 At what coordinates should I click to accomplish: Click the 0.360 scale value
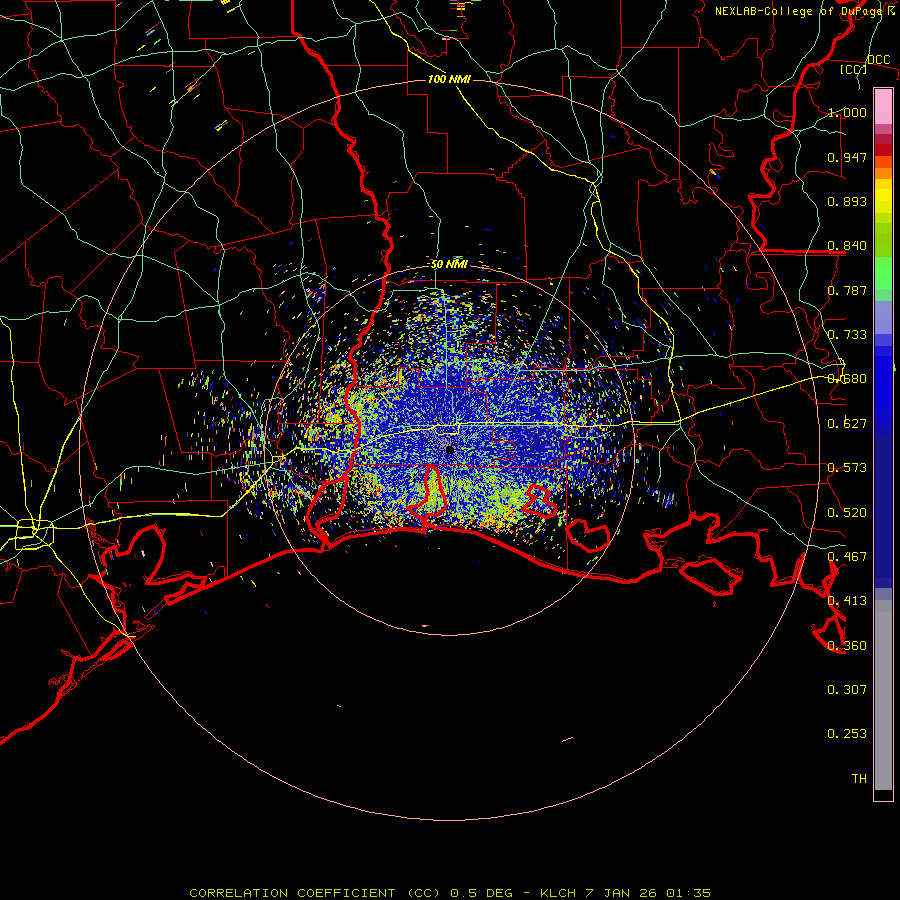click(x=847, y=646)
